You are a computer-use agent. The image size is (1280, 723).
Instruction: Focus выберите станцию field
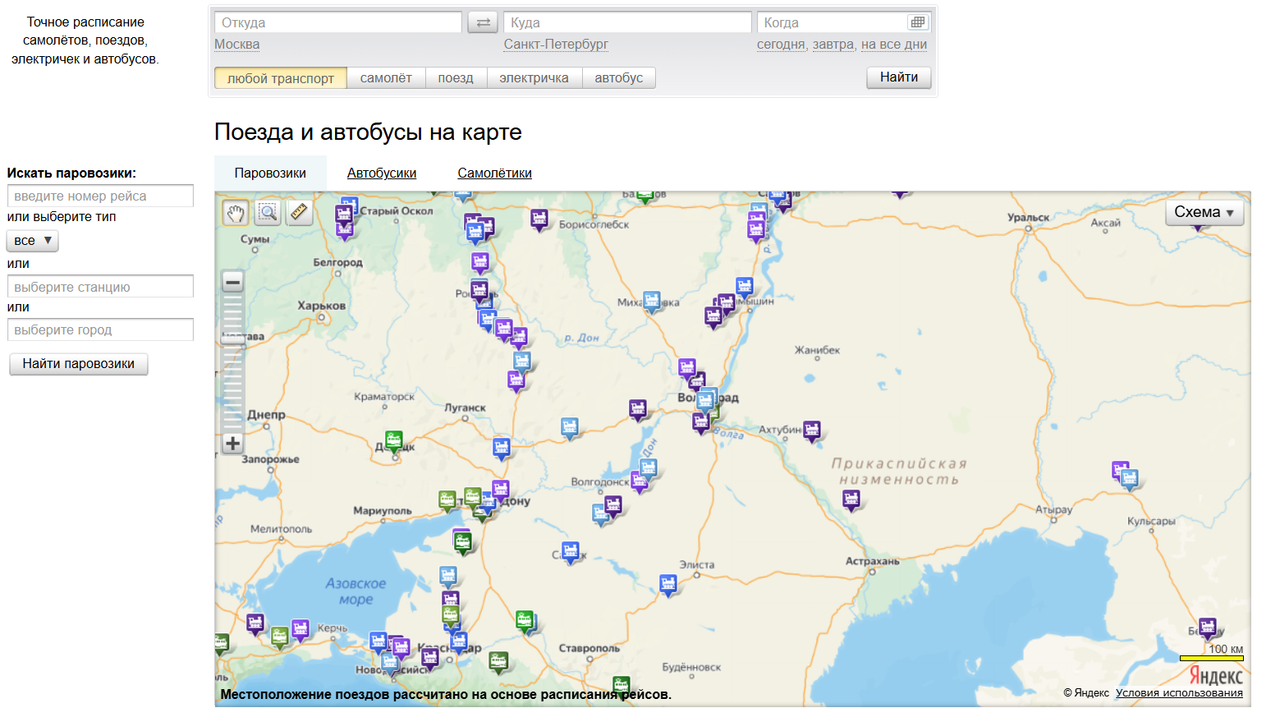tap(100, 287)
